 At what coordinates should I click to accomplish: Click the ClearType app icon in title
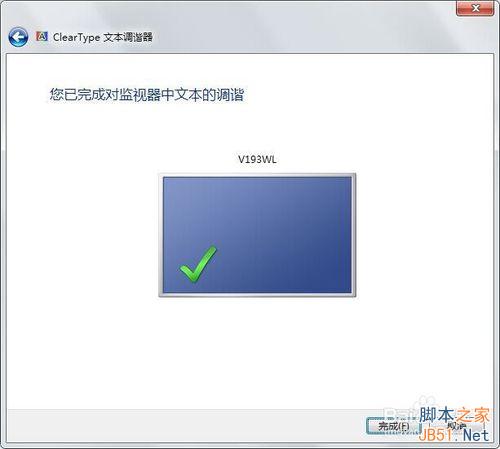(x=42, y=36)
